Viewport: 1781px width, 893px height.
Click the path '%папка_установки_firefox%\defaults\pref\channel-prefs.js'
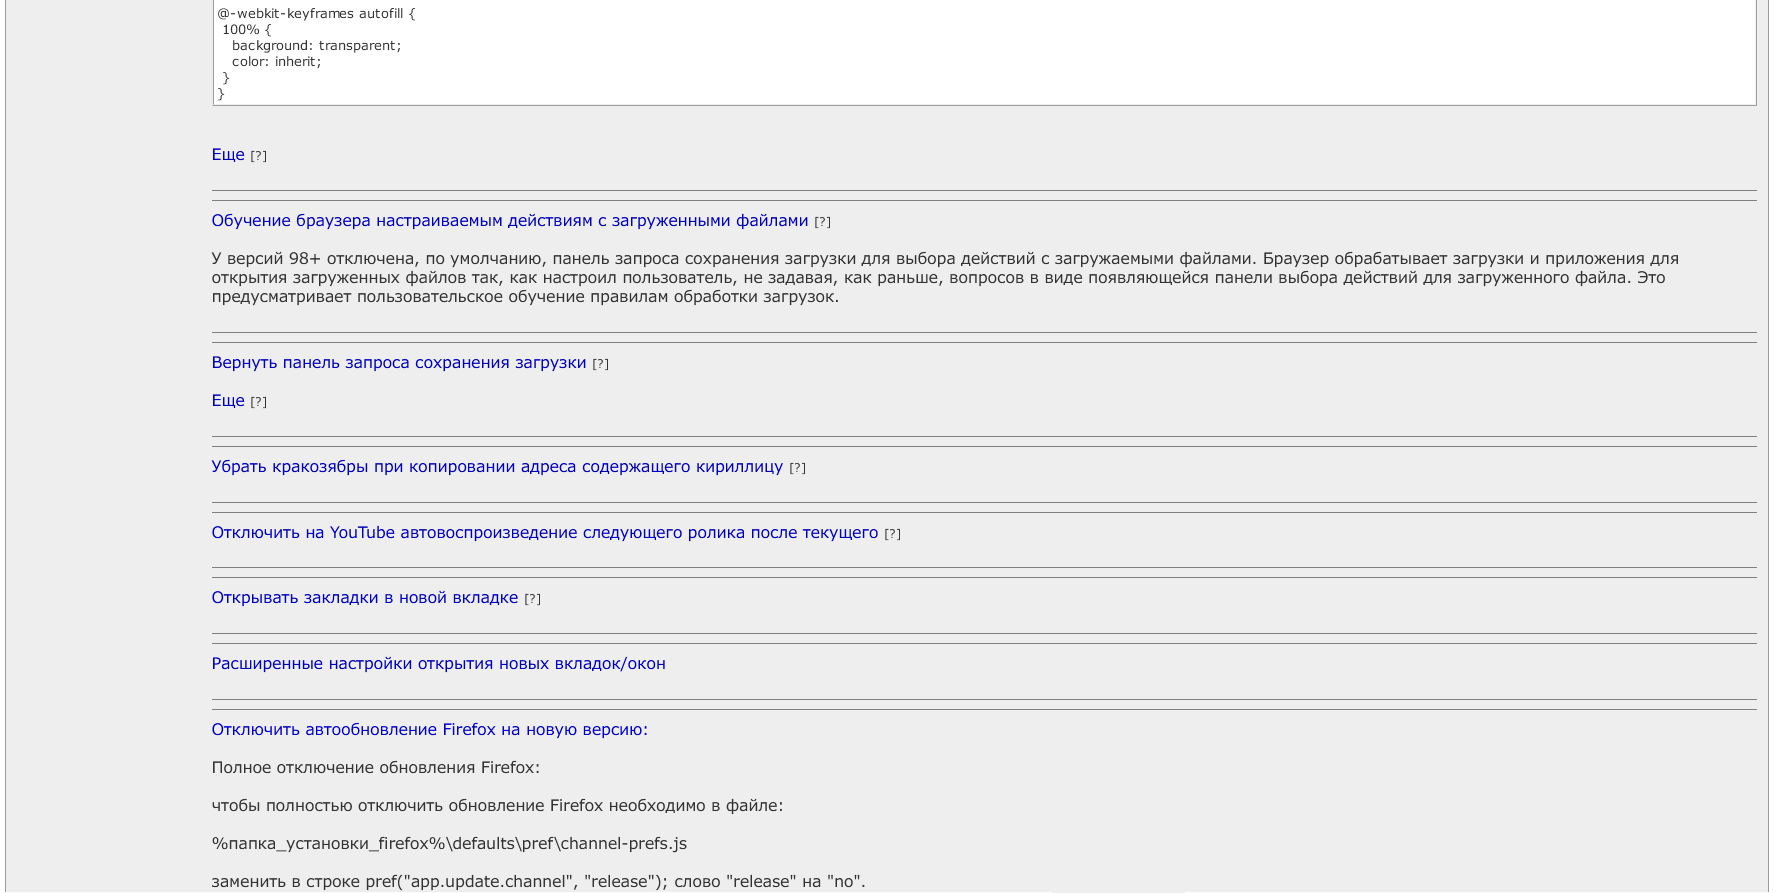(449, 844)
